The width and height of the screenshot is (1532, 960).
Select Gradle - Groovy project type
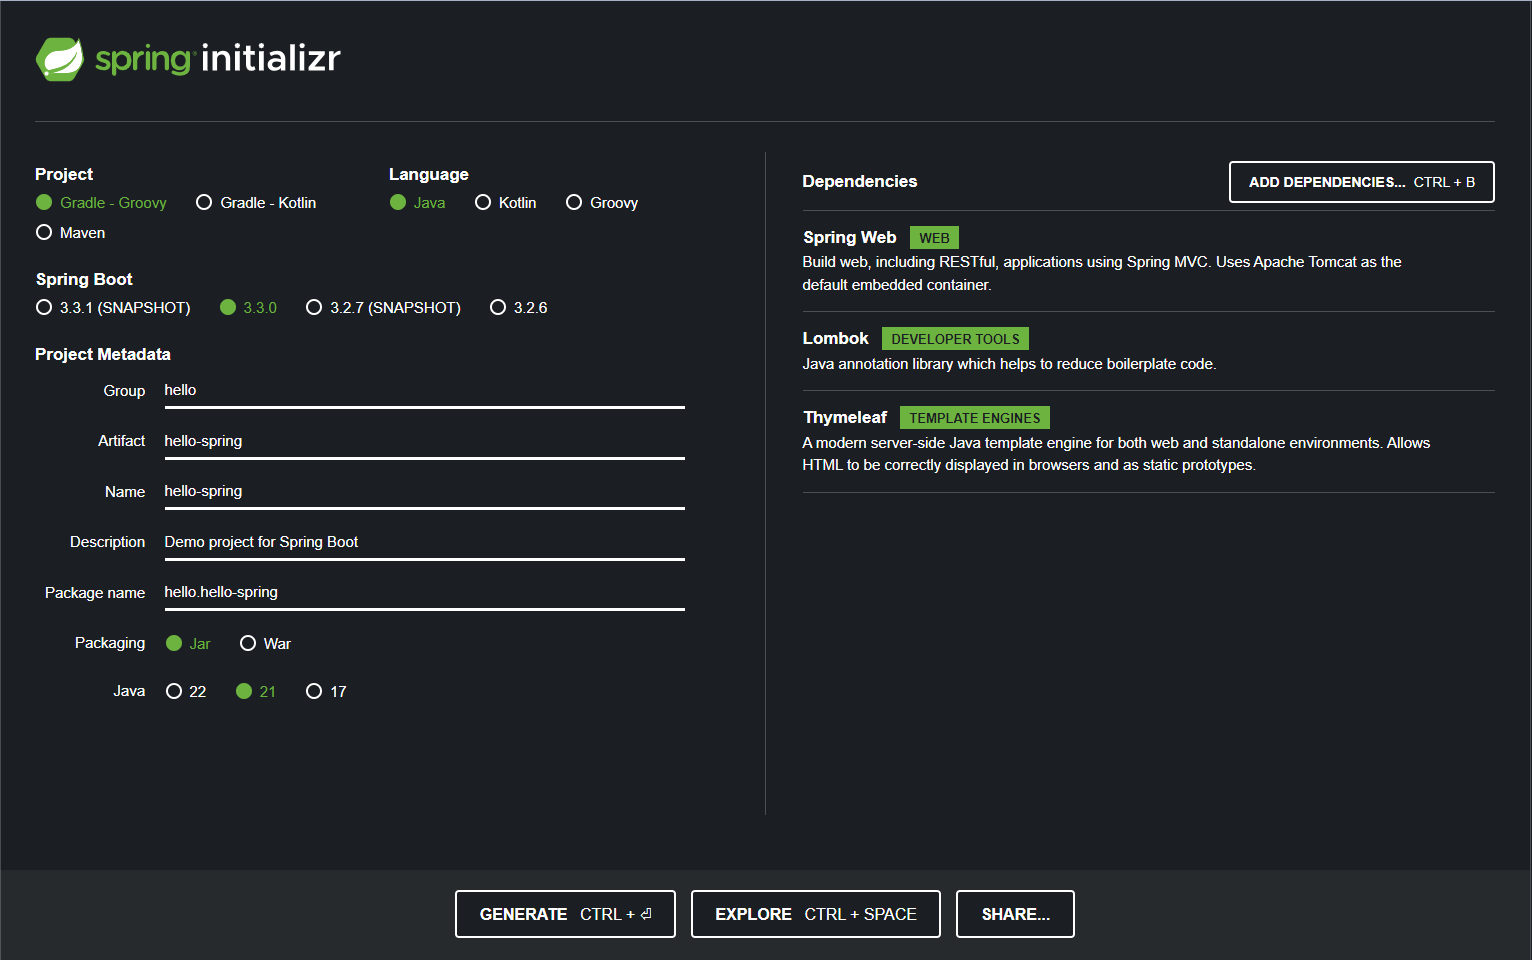click(x=101, y=203)
